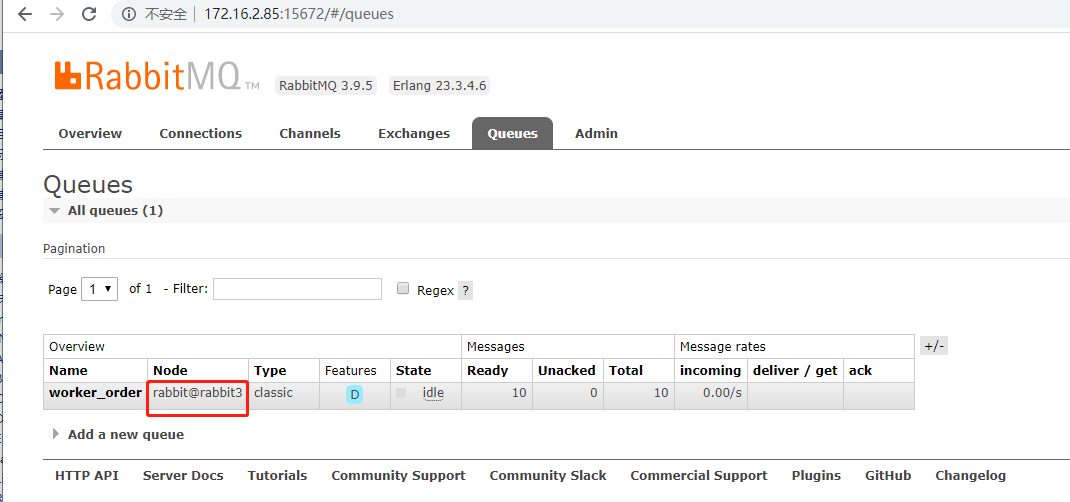Open the Overview tab

pyautogui.click(x=90, y=134)
